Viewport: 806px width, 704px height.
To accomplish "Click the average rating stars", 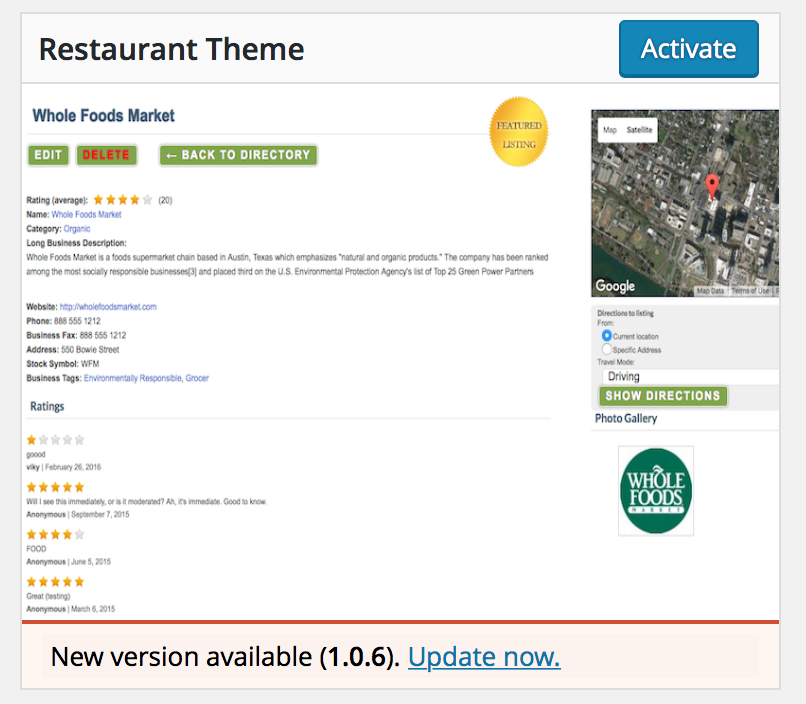I will [123, 199].
